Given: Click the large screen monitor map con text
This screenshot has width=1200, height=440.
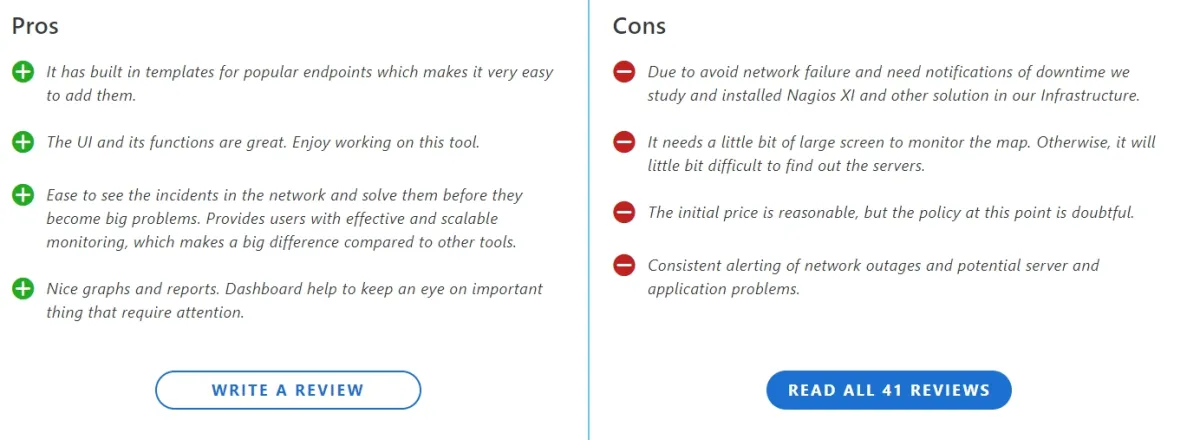Looking at the screenshot, I should coord(901,154).
